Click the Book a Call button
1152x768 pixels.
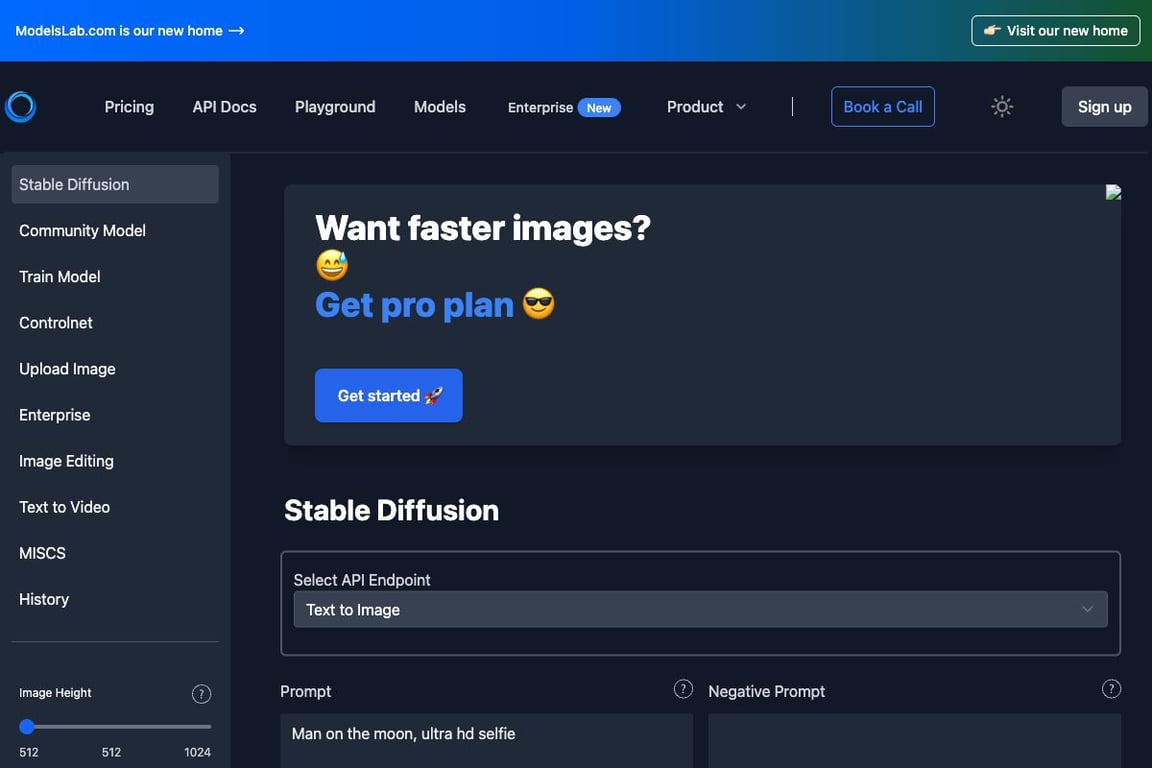tap(882, 107)
